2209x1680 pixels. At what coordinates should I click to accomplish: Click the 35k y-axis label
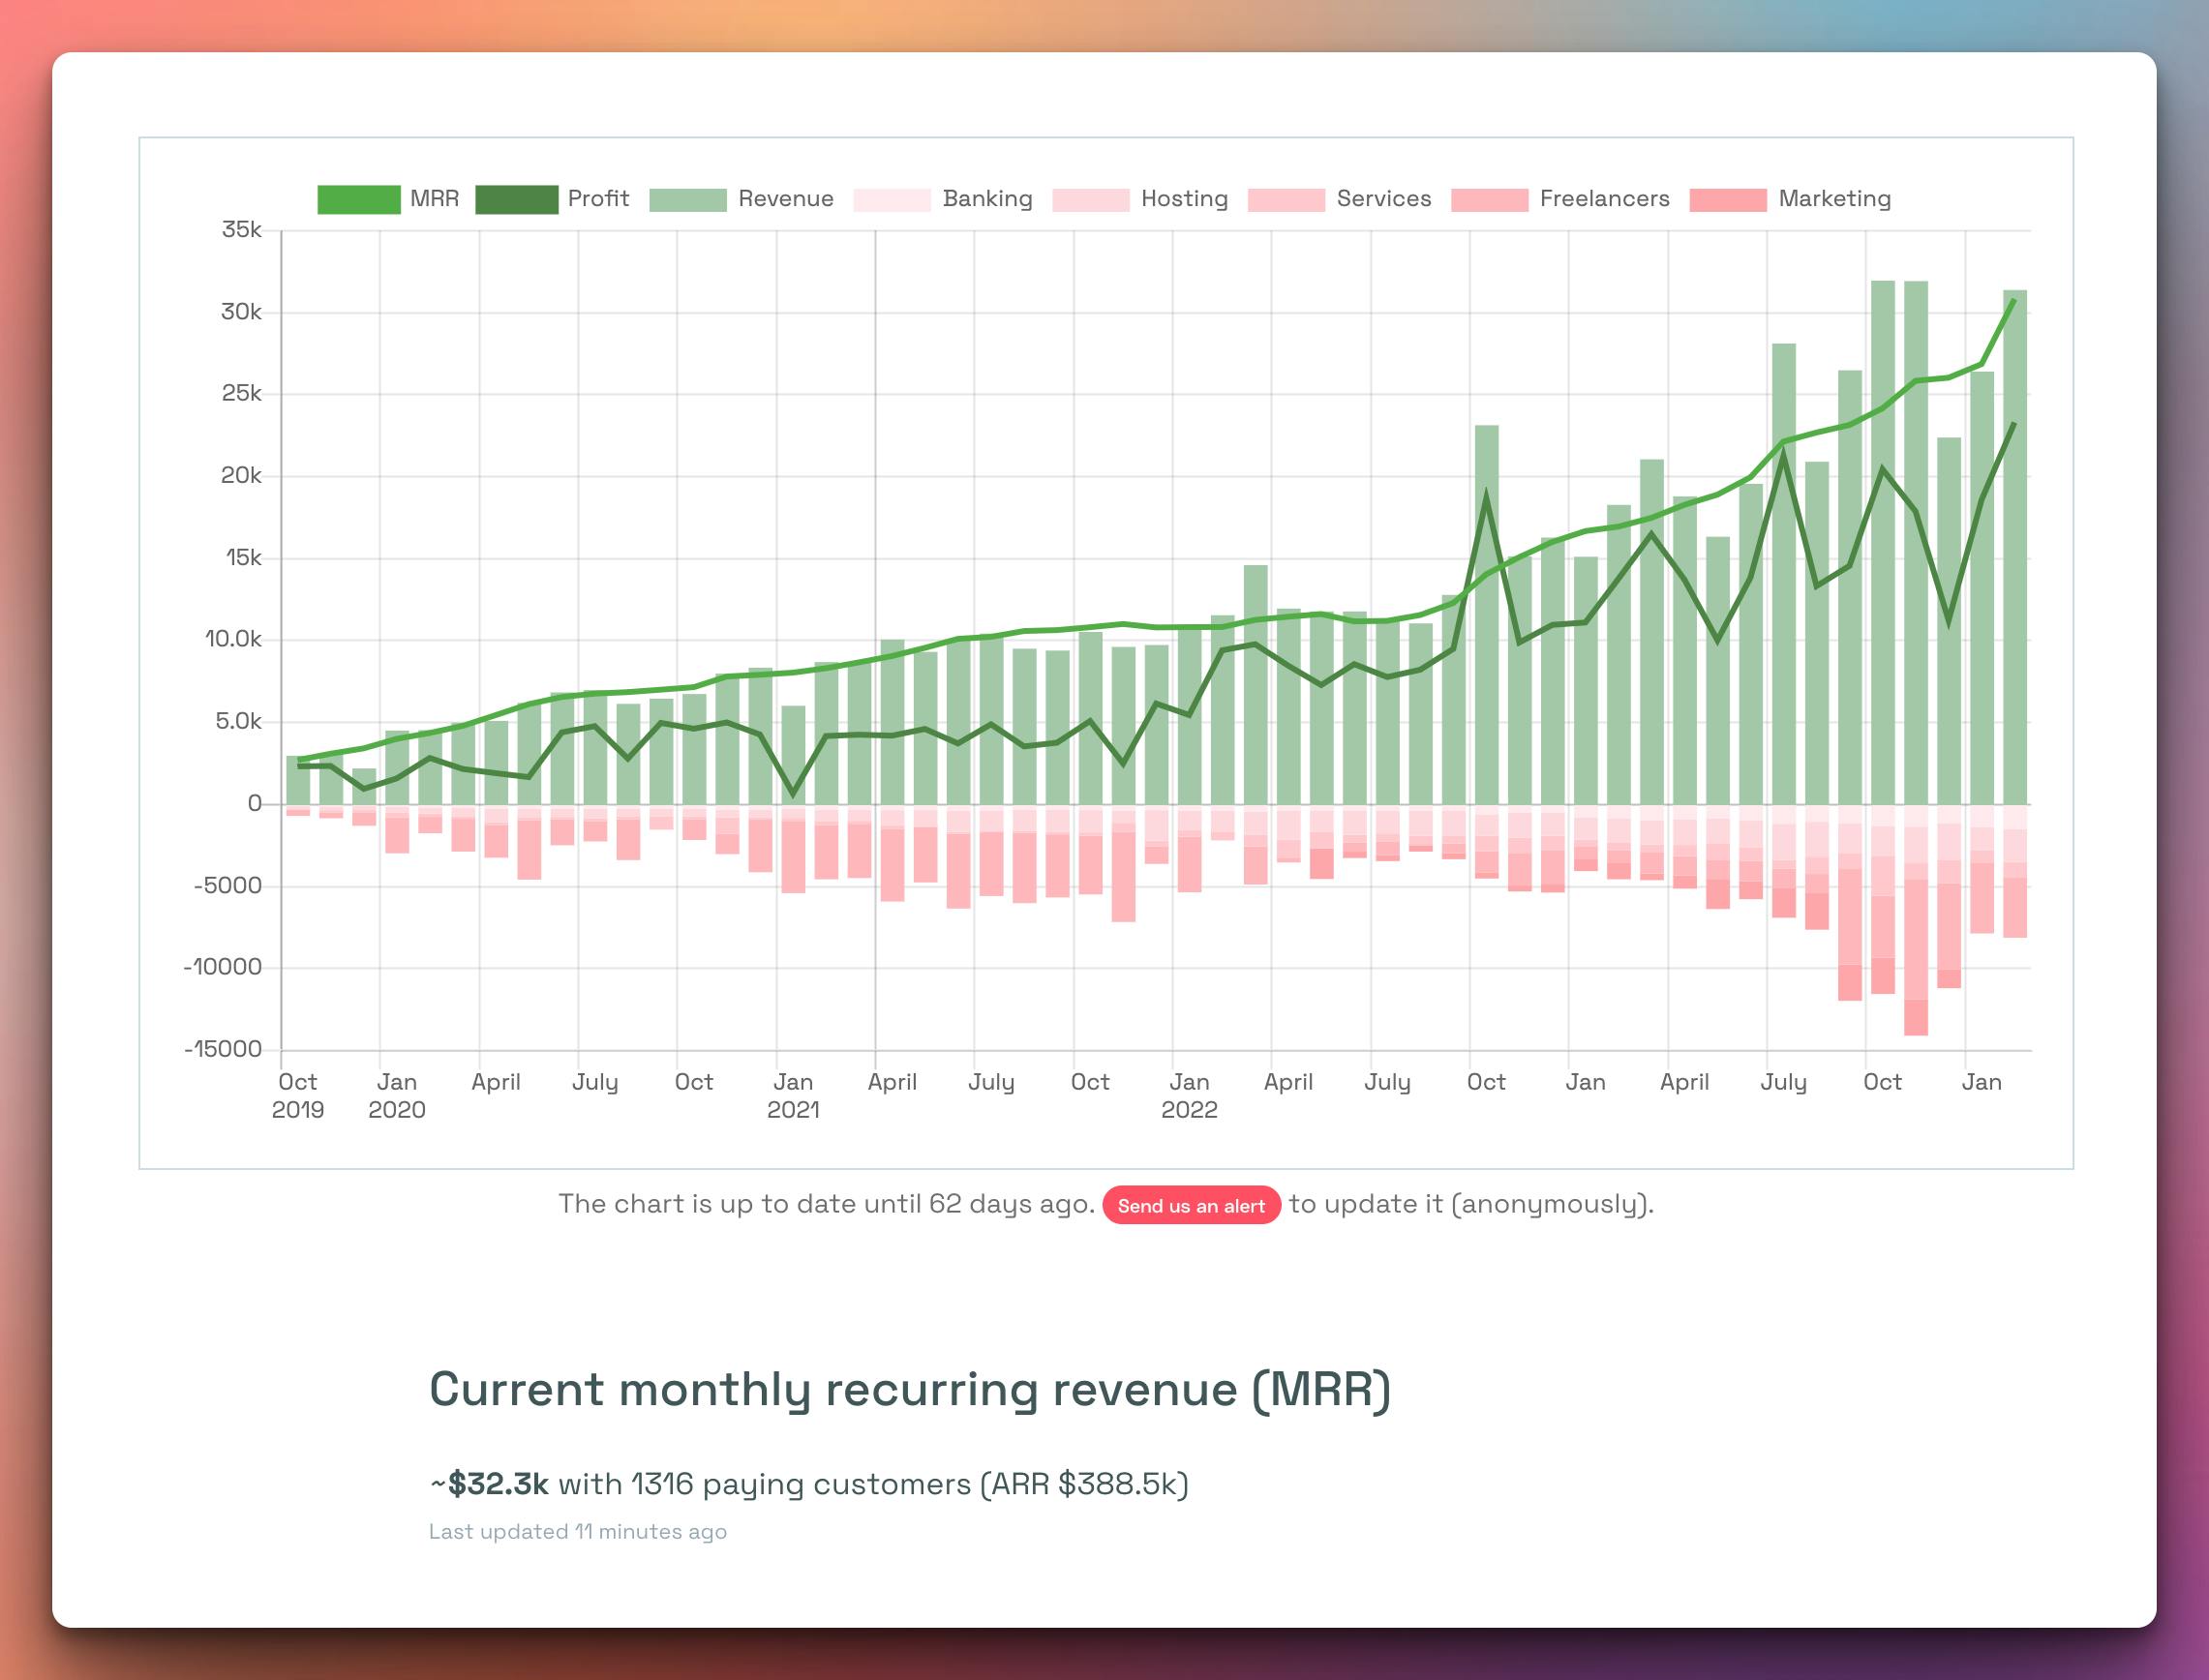242,230
